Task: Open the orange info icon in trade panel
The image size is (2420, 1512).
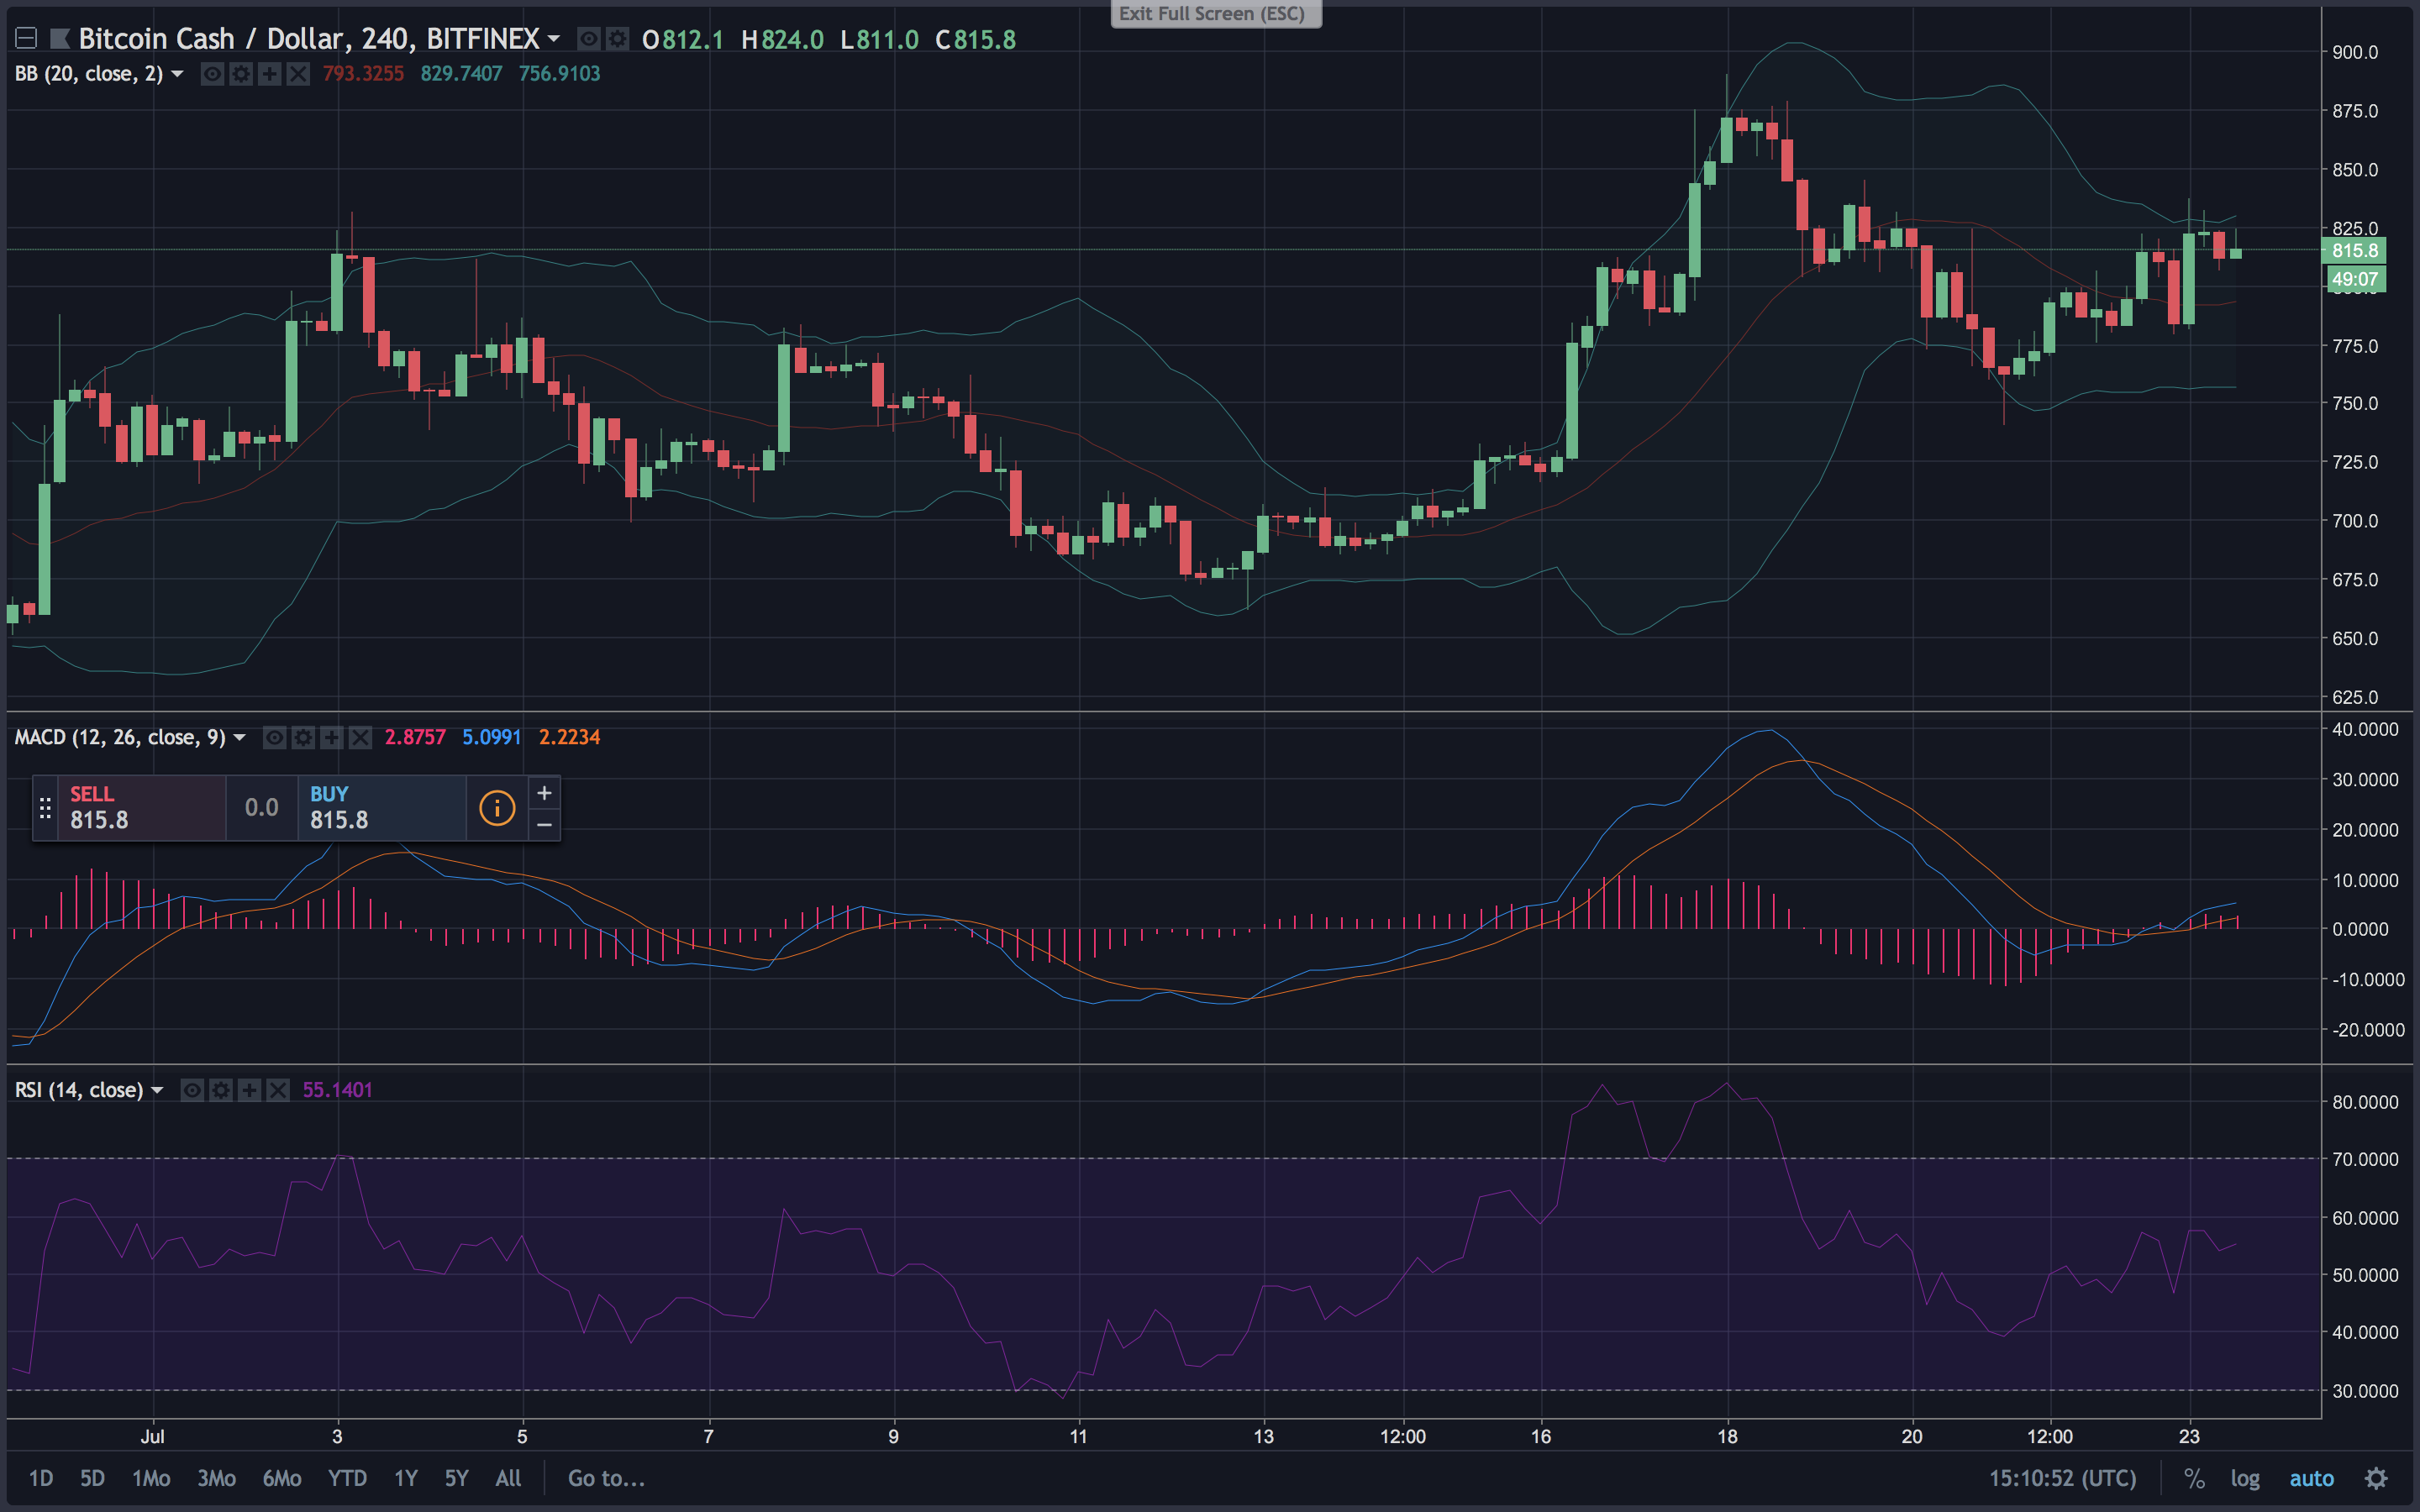Action: [x=497, y=808]
